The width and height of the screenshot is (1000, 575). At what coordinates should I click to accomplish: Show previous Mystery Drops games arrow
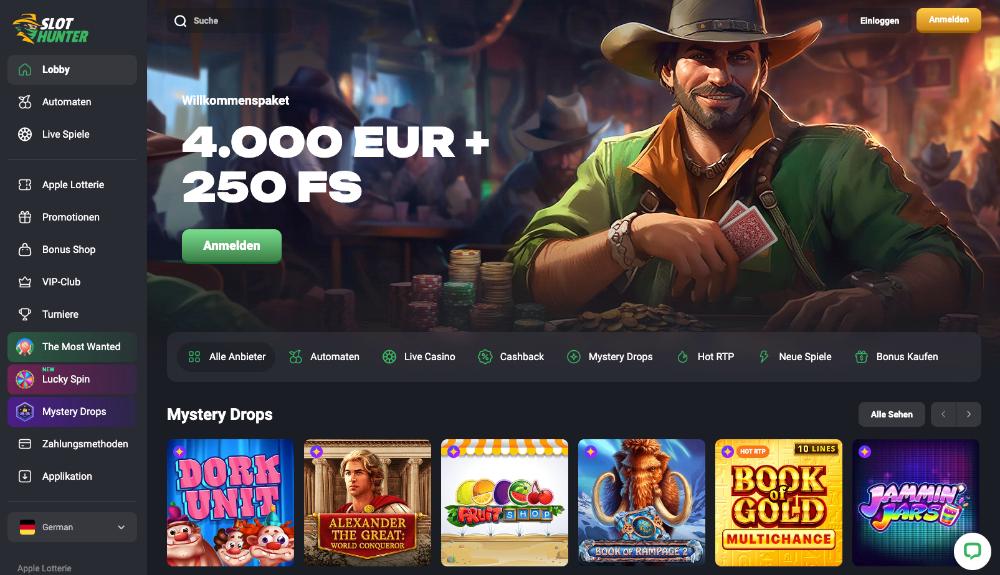[943, 414]
